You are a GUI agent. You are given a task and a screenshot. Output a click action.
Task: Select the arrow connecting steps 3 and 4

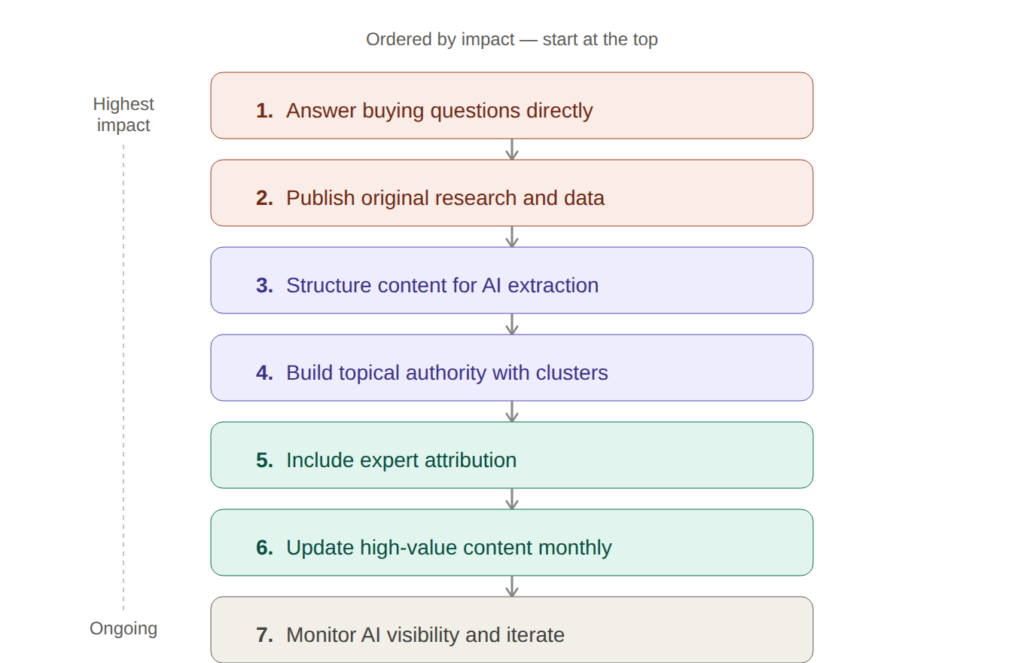tap(512, 324)
